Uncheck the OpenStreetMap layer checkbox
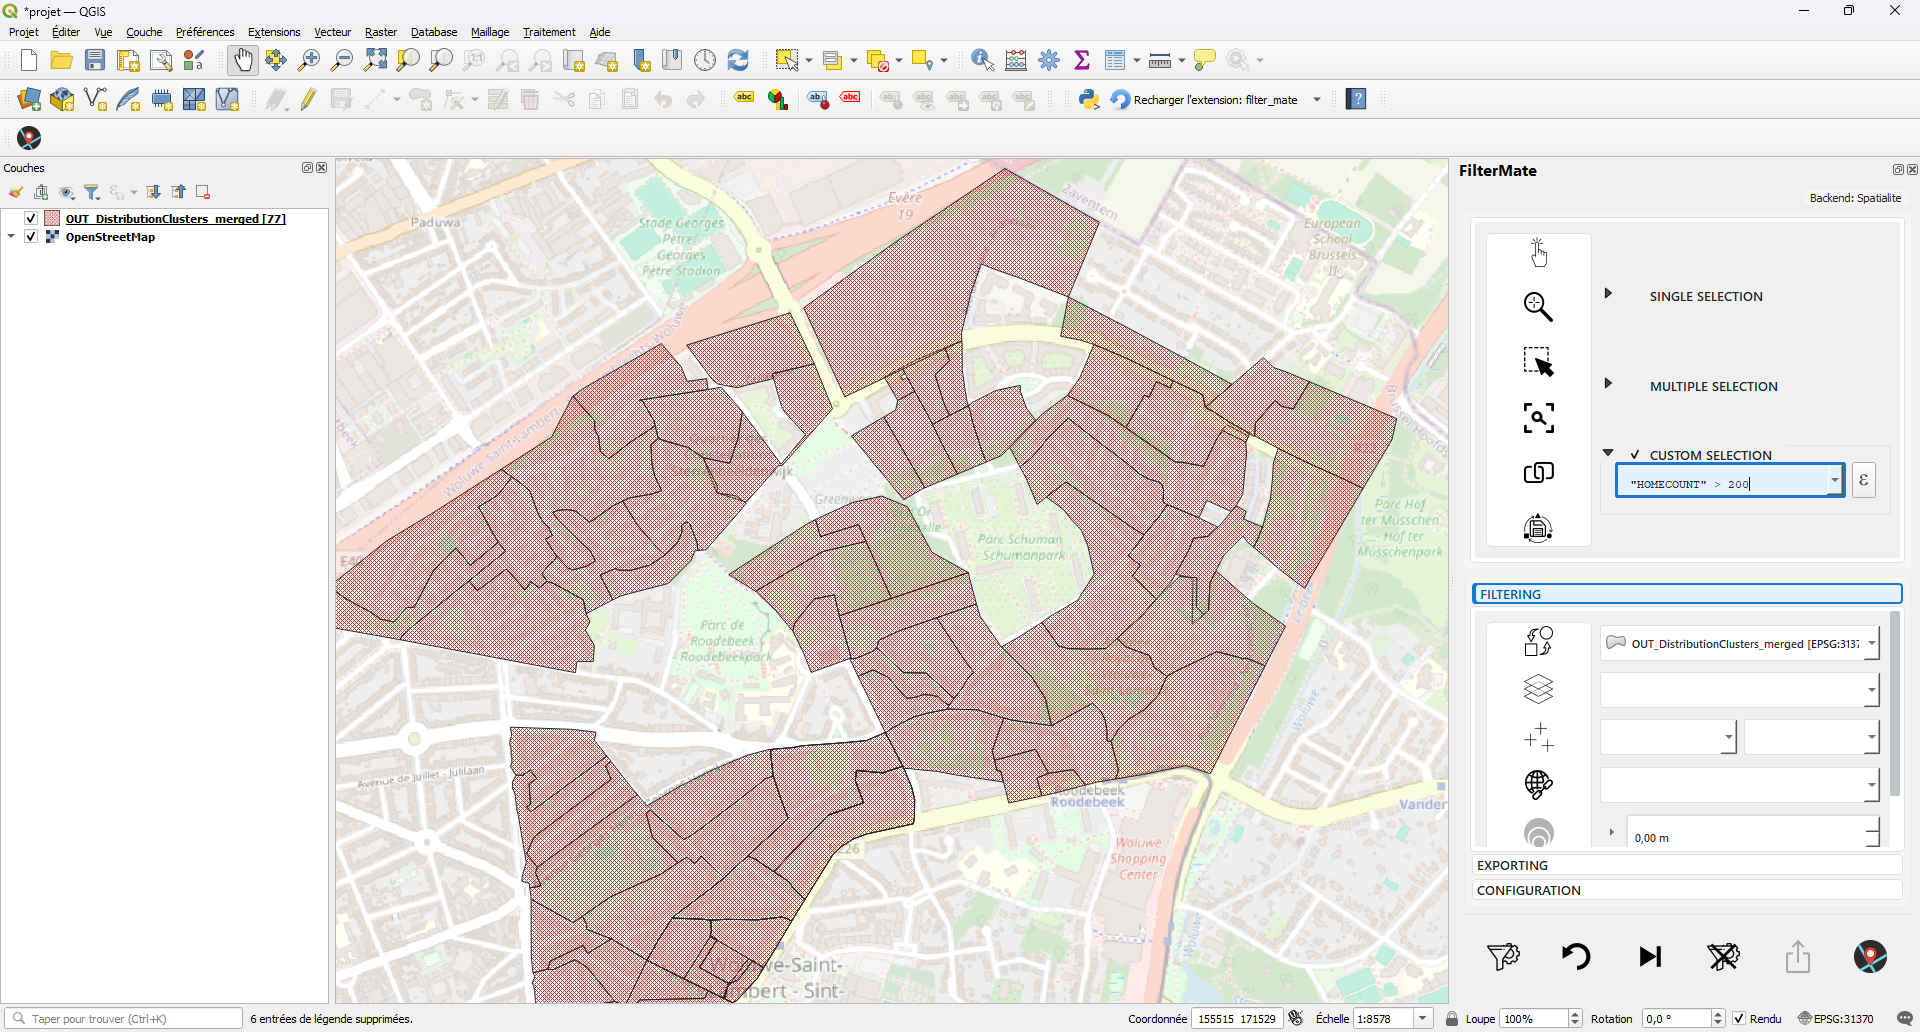Screen dimensions: 1920x1032 pos(31,237)
